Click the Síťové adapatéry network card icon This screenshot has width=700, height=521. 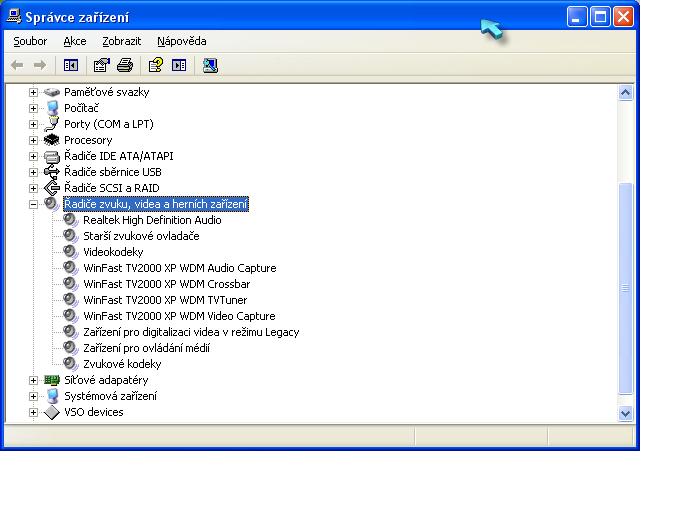click(52, 380)
